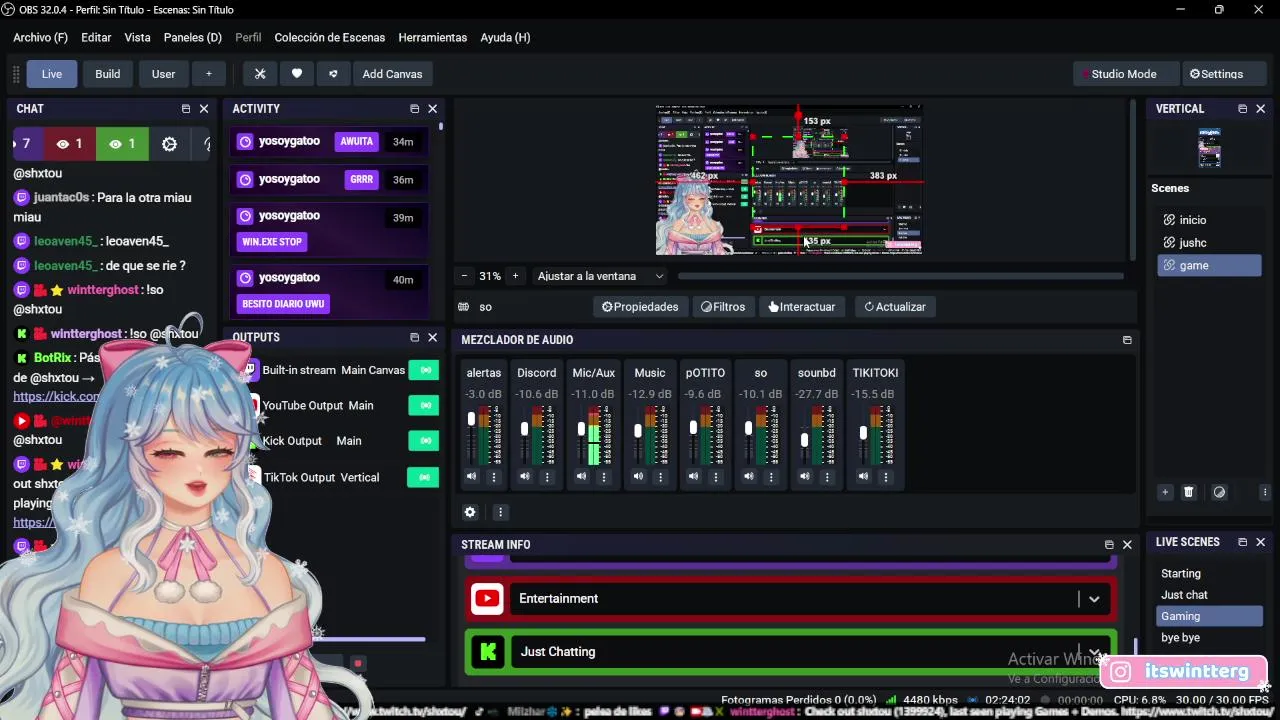Screen dimensions: 1280x720
Task: Open options menu for TIKITOKI channel
Action: (x=885, y=477)
